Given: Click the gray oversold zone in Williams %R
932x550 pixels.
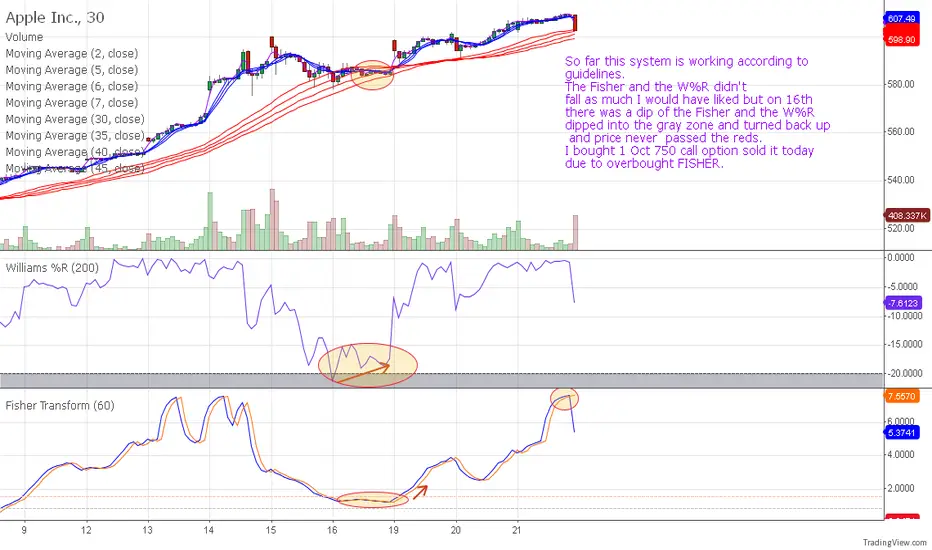Looking at the screenshot, I should [440, 380].
